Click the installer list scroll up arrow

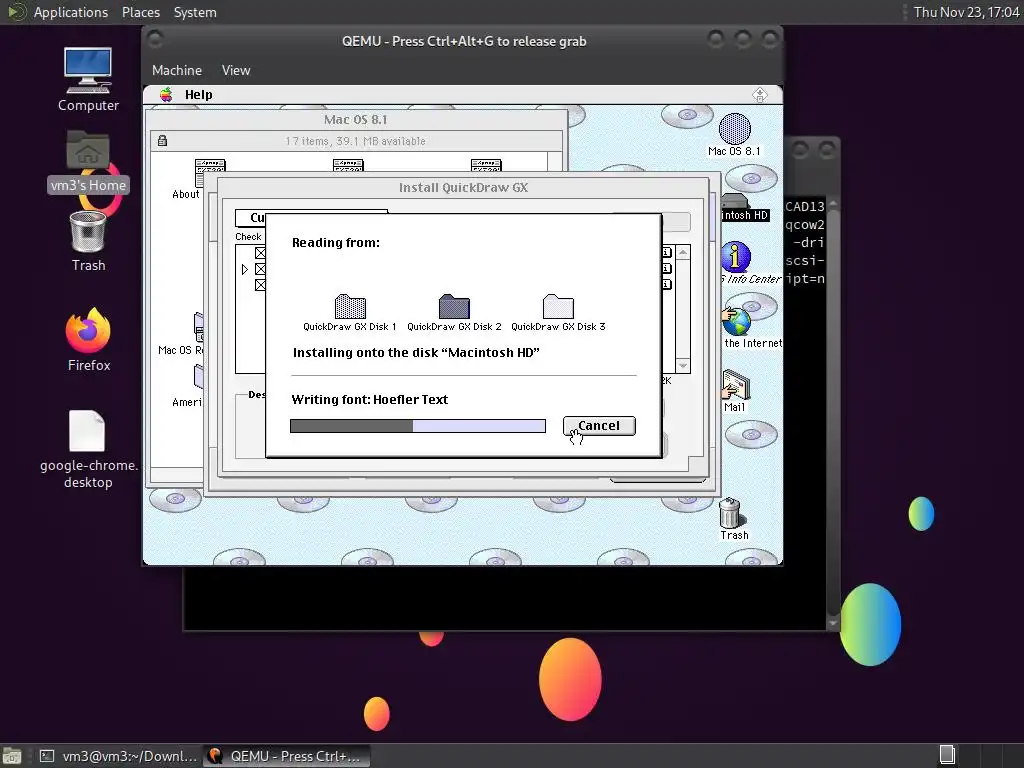tap(683, 252)
